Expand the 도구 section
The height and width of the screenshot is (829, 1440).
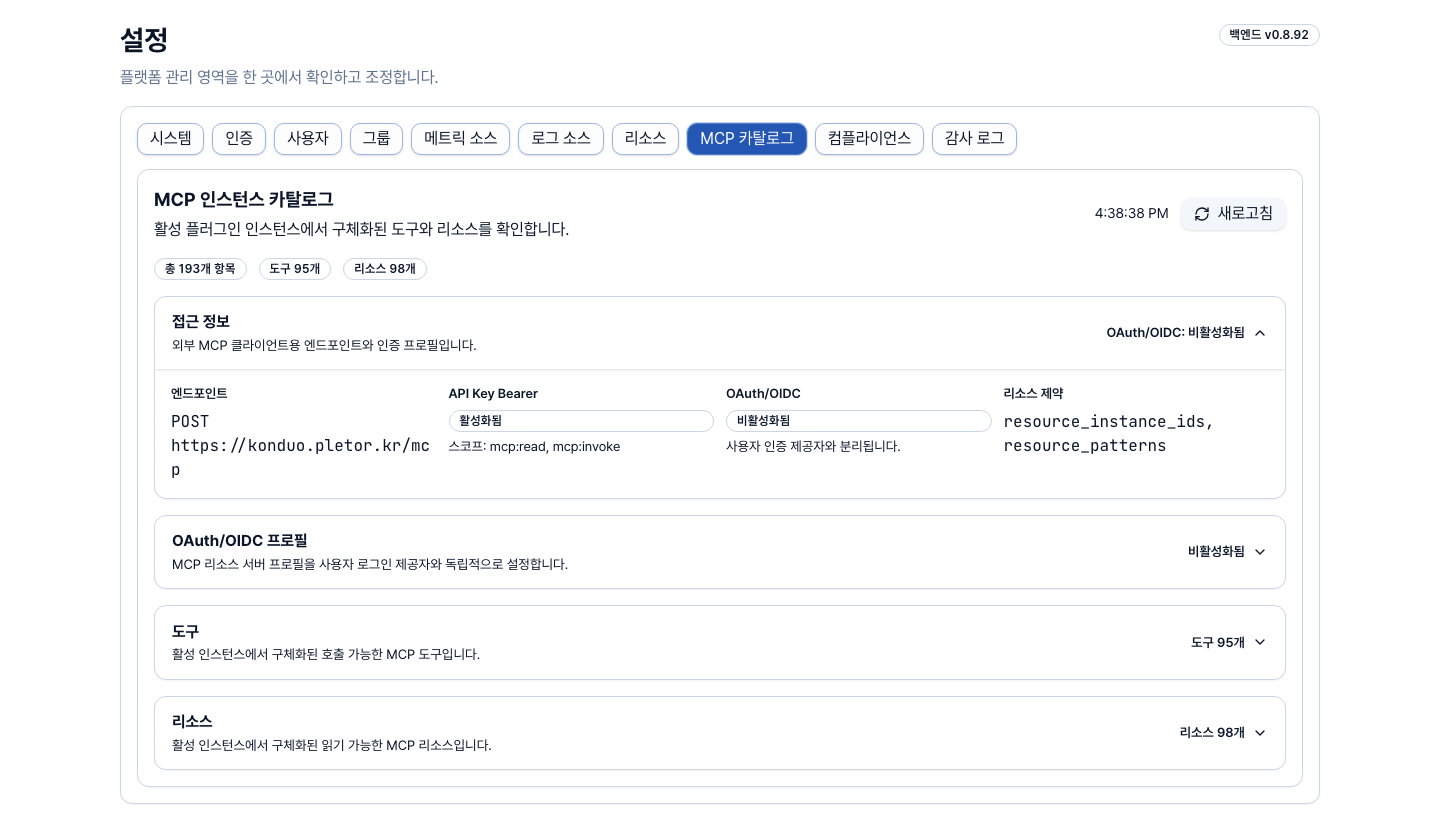[x=720, y=642]
